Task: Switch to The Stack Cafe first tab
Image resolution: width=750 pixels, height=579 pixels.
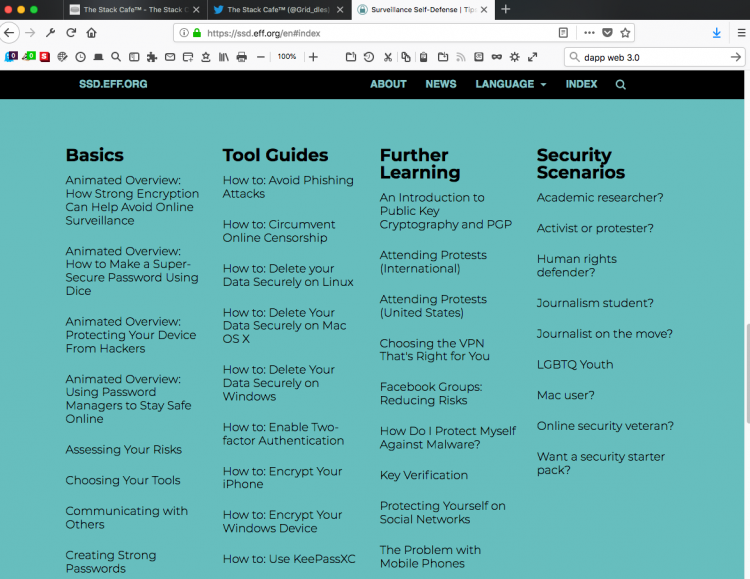Action: click(x=134, y=10)
